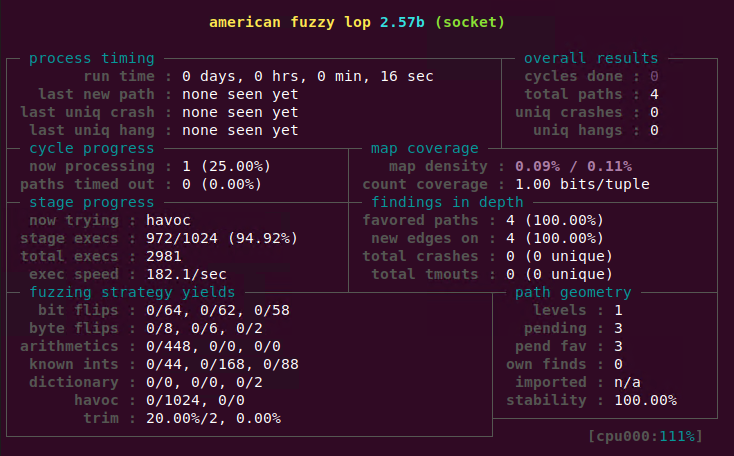This screenshot has height=456, width=734.
Task: Click the trim value '20.00%/2, 0.00%'
Action: coord(213,419)
